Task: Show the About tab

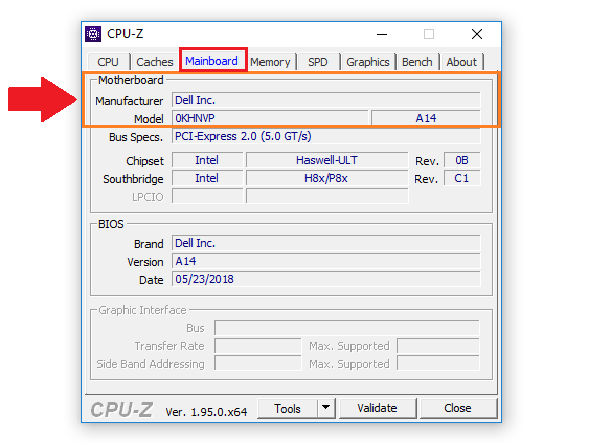Action: pyautogui.click(x=461, y=62)
